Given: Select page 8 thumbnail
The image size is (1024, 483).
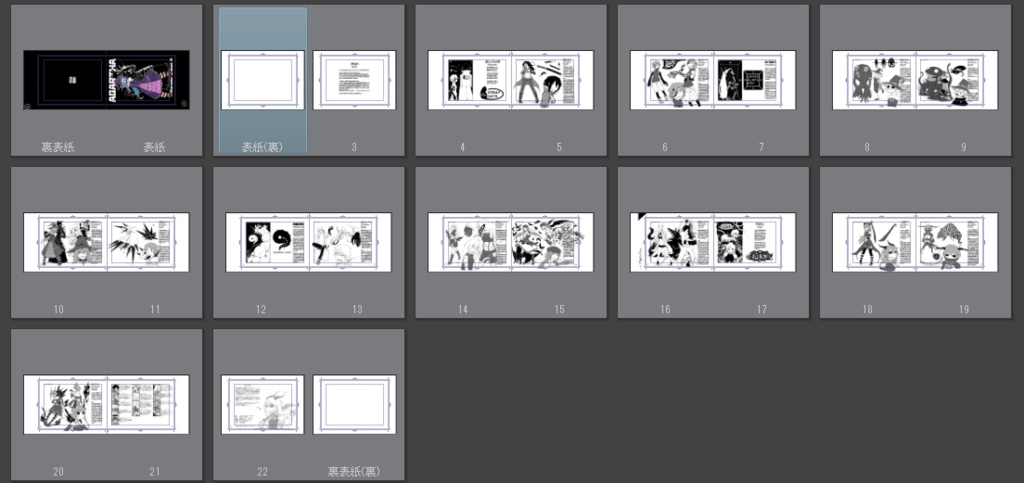Looking at the screenshot, I should click(x=874, y=80).
